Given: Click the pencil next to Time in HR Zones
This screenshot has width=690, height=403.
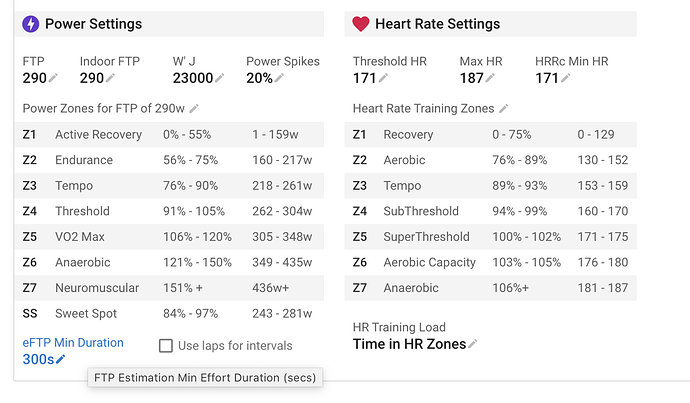Looking at the screenshot, I should pos(473,345).
